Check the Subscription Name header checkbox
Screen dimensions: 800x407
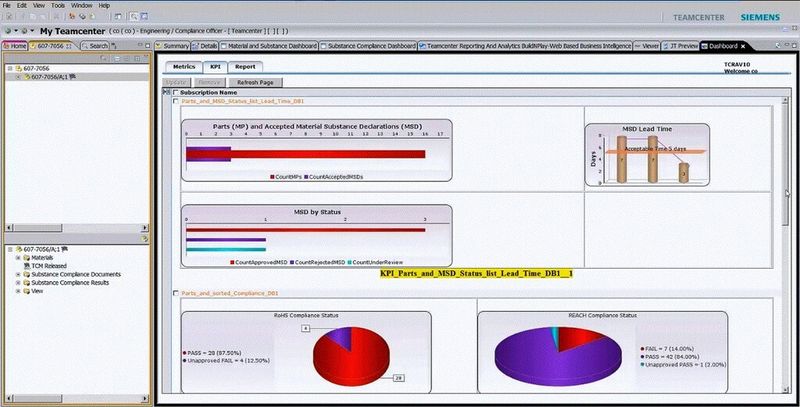[x=176, y=93]
